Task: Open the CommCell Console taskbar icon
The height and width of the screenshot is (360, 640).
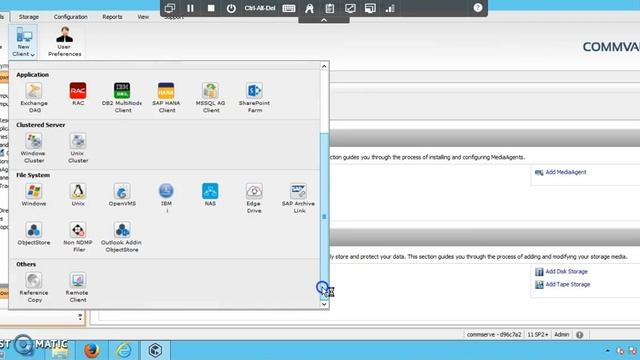Action: point(155,350)
